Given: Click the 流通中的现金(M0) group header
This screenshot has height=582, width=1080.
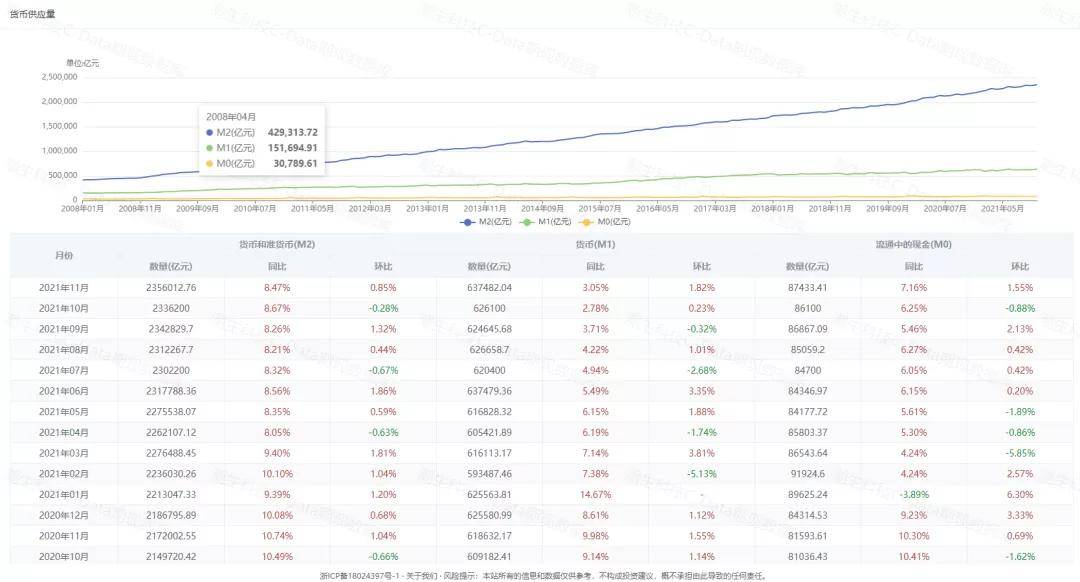Looking at the screenshot, I should tap(913, 244).
